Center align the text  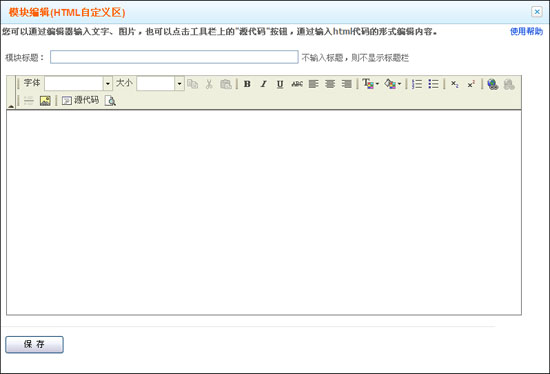point(330,84)
